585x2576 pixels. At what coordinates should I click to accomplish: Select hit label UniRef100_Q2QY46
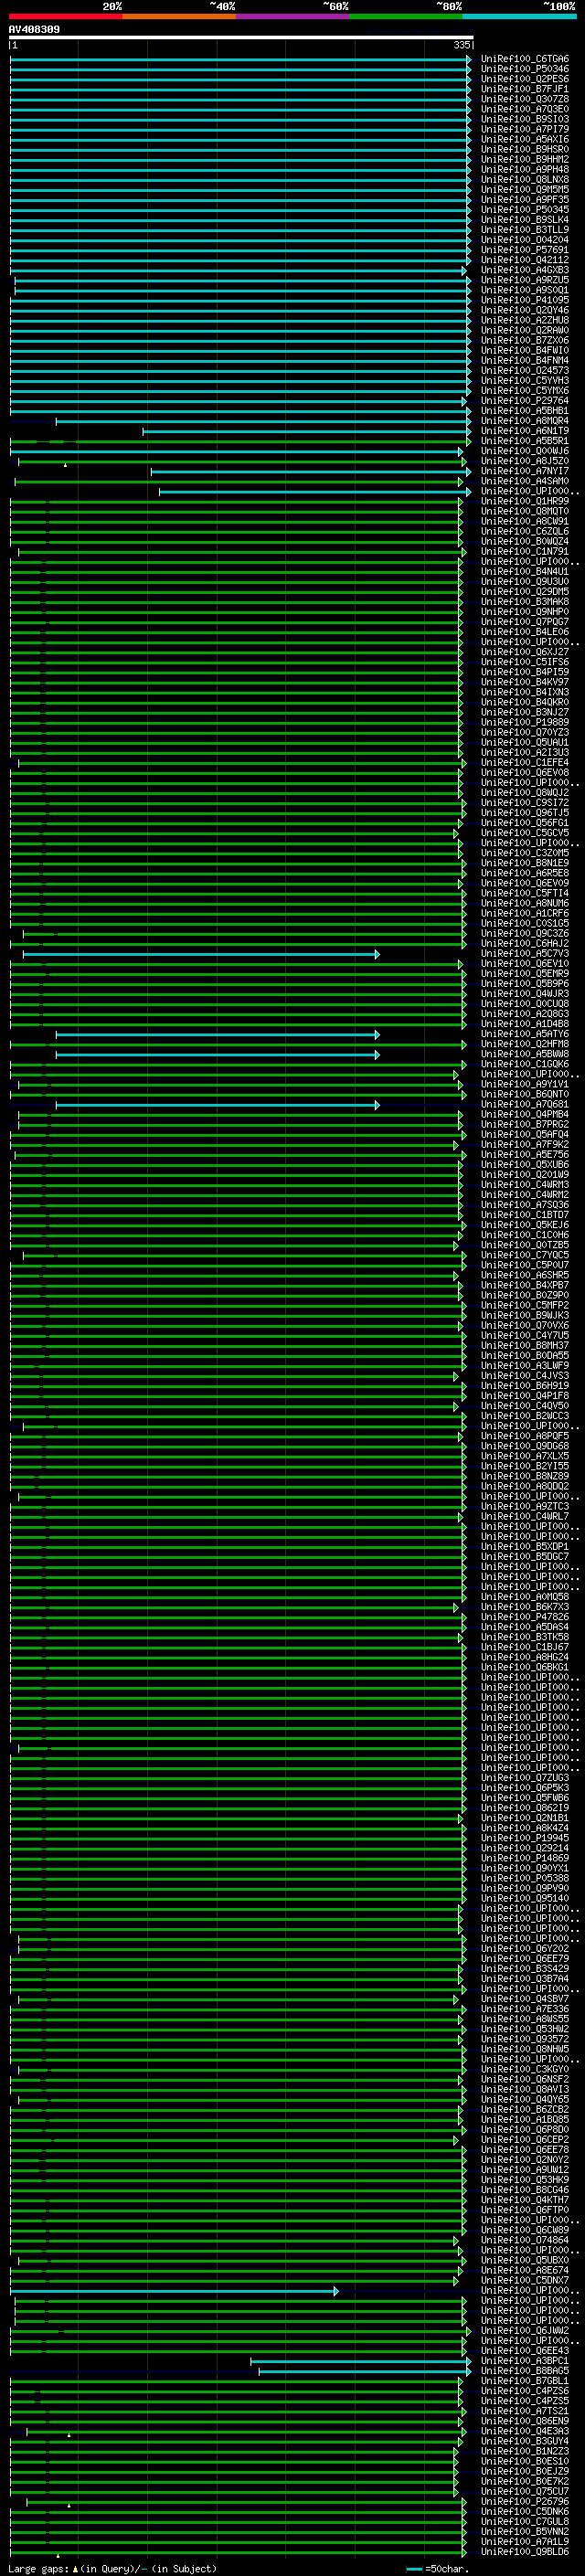(x=525, y=310)
